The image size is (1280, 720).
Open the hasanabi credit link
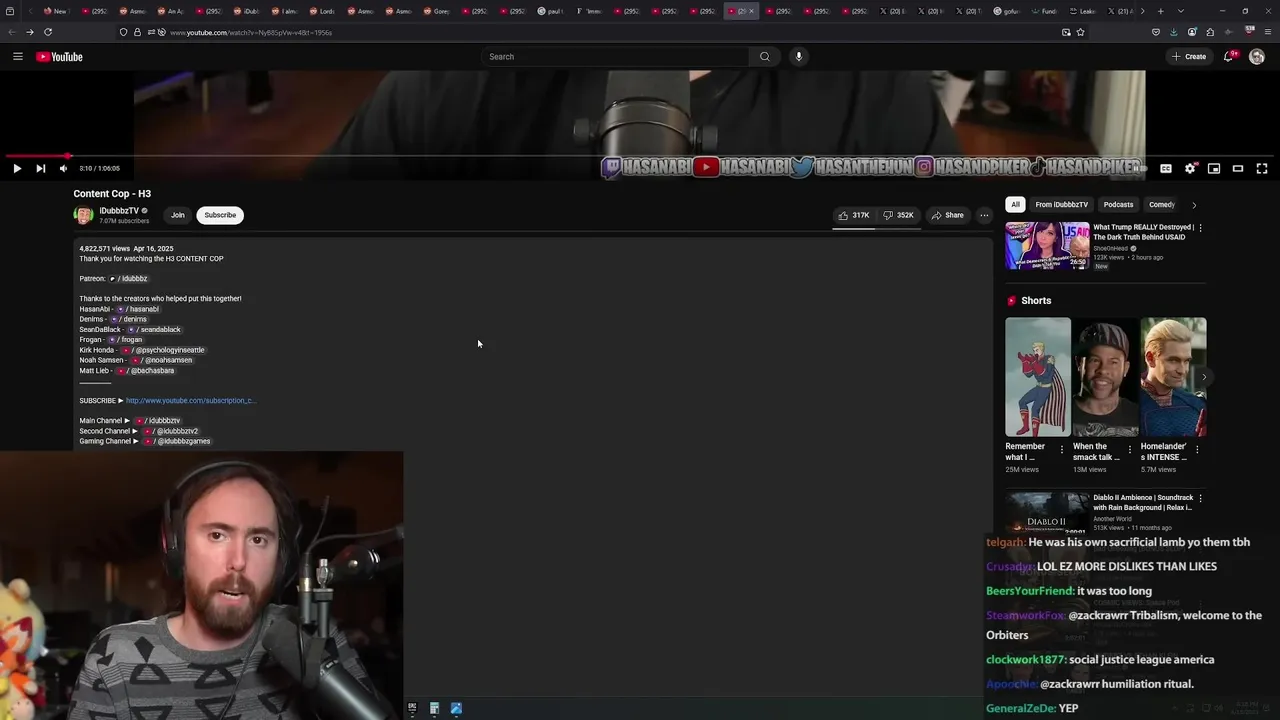click(137, 309)
